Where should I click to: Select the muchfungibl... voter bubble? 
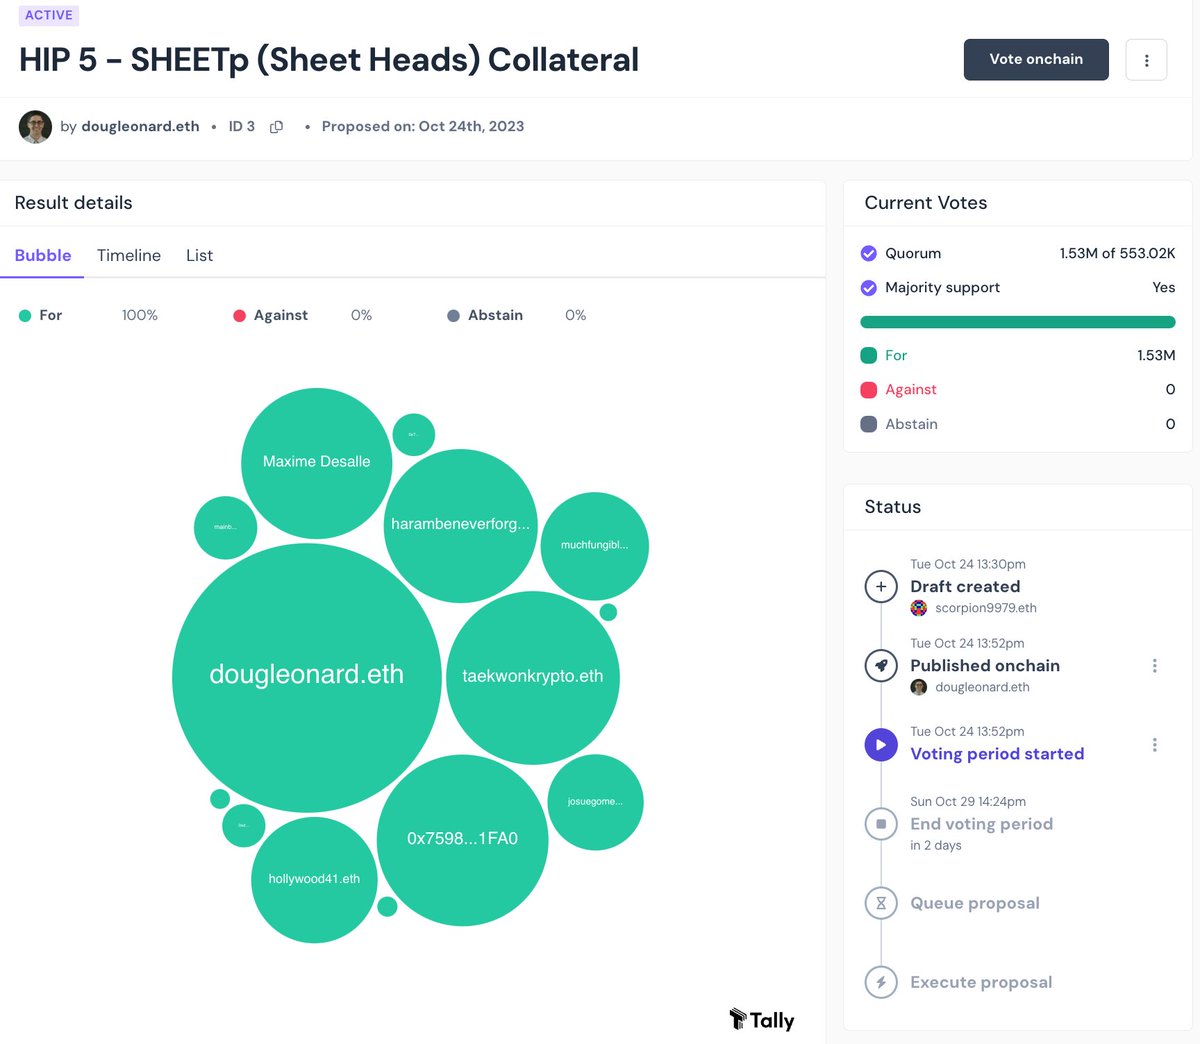click(x=595, y=546)
